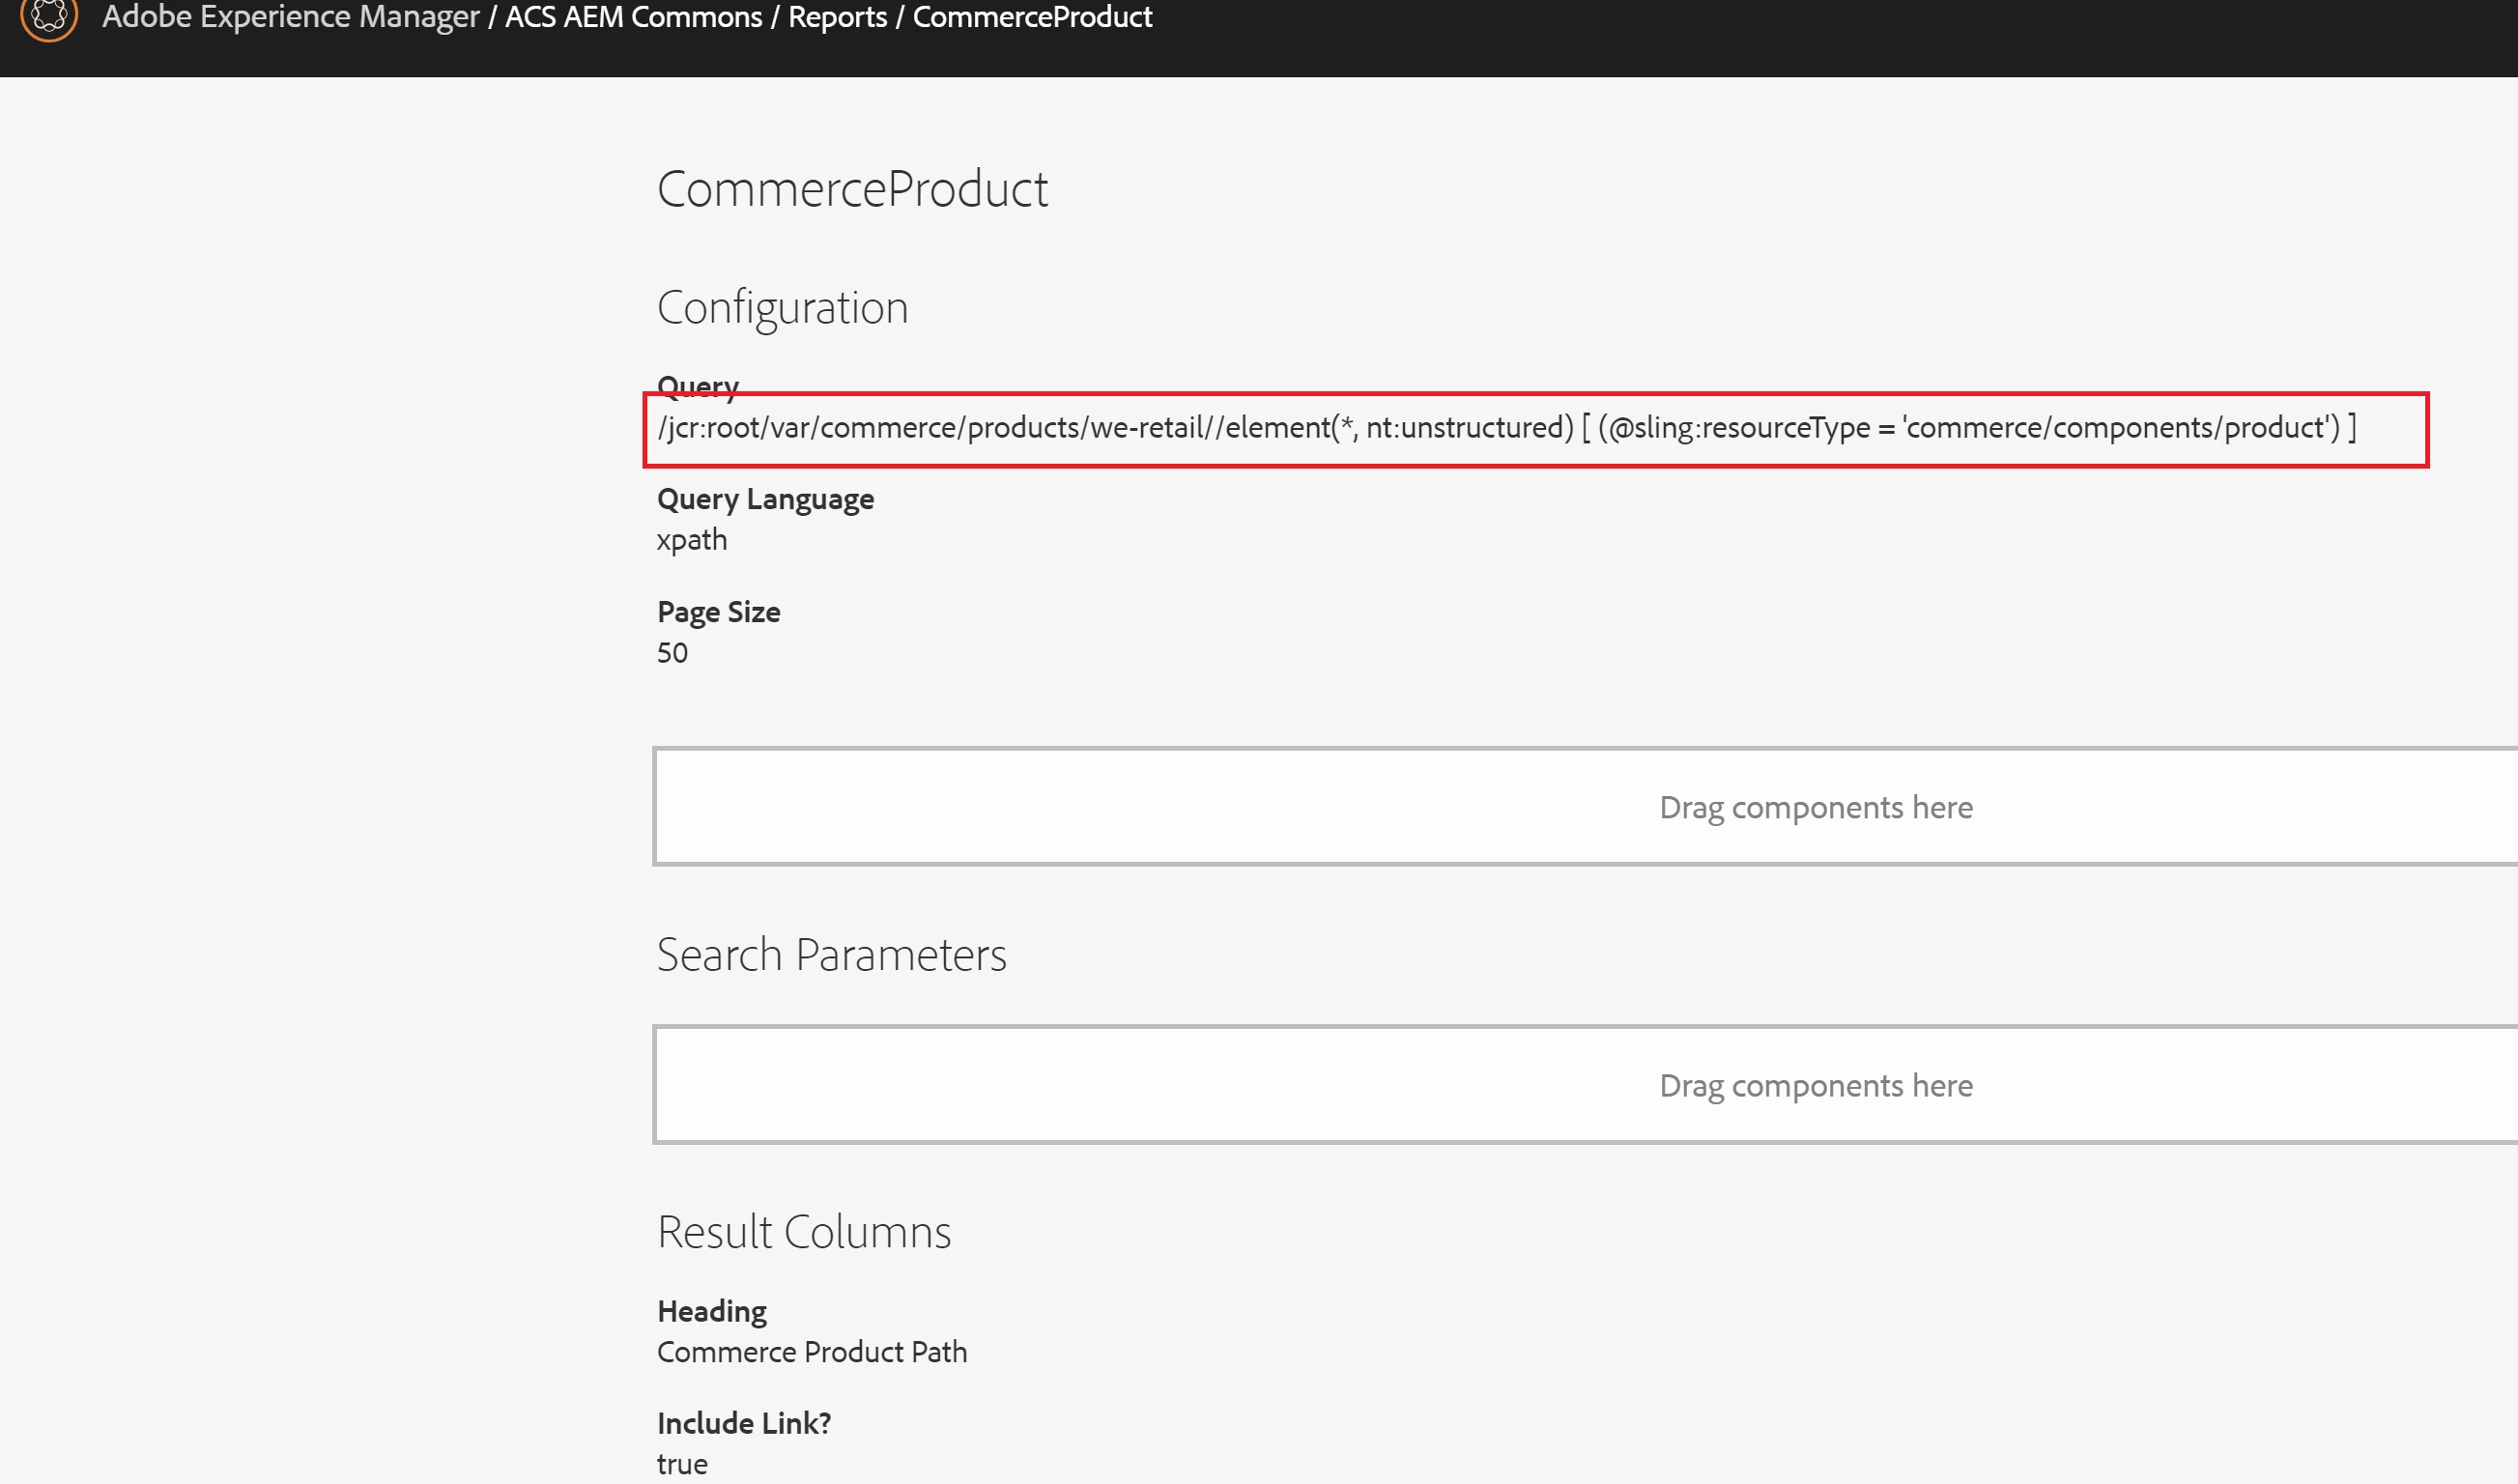Navigate to Reports in the breadcrumb
The height and width of the screenshot is (1484, 2518).
[x=837, y=17]
